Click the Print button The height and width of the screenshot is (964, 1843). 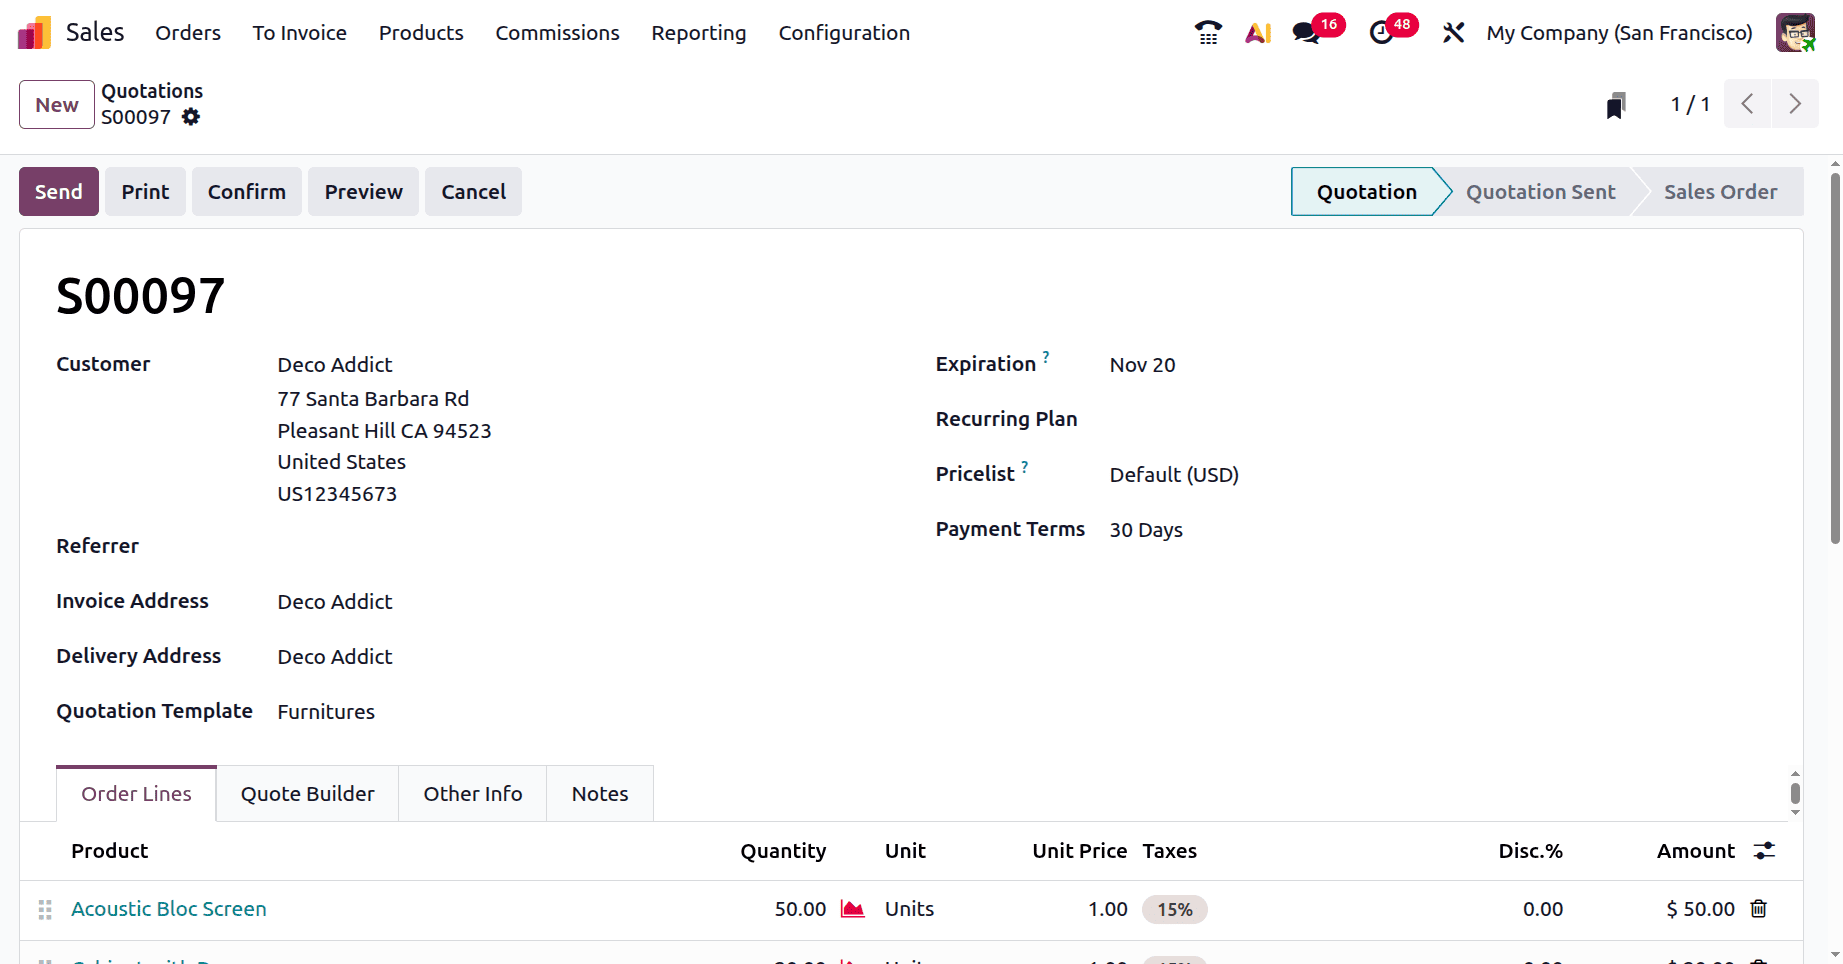tap(146, 192)
